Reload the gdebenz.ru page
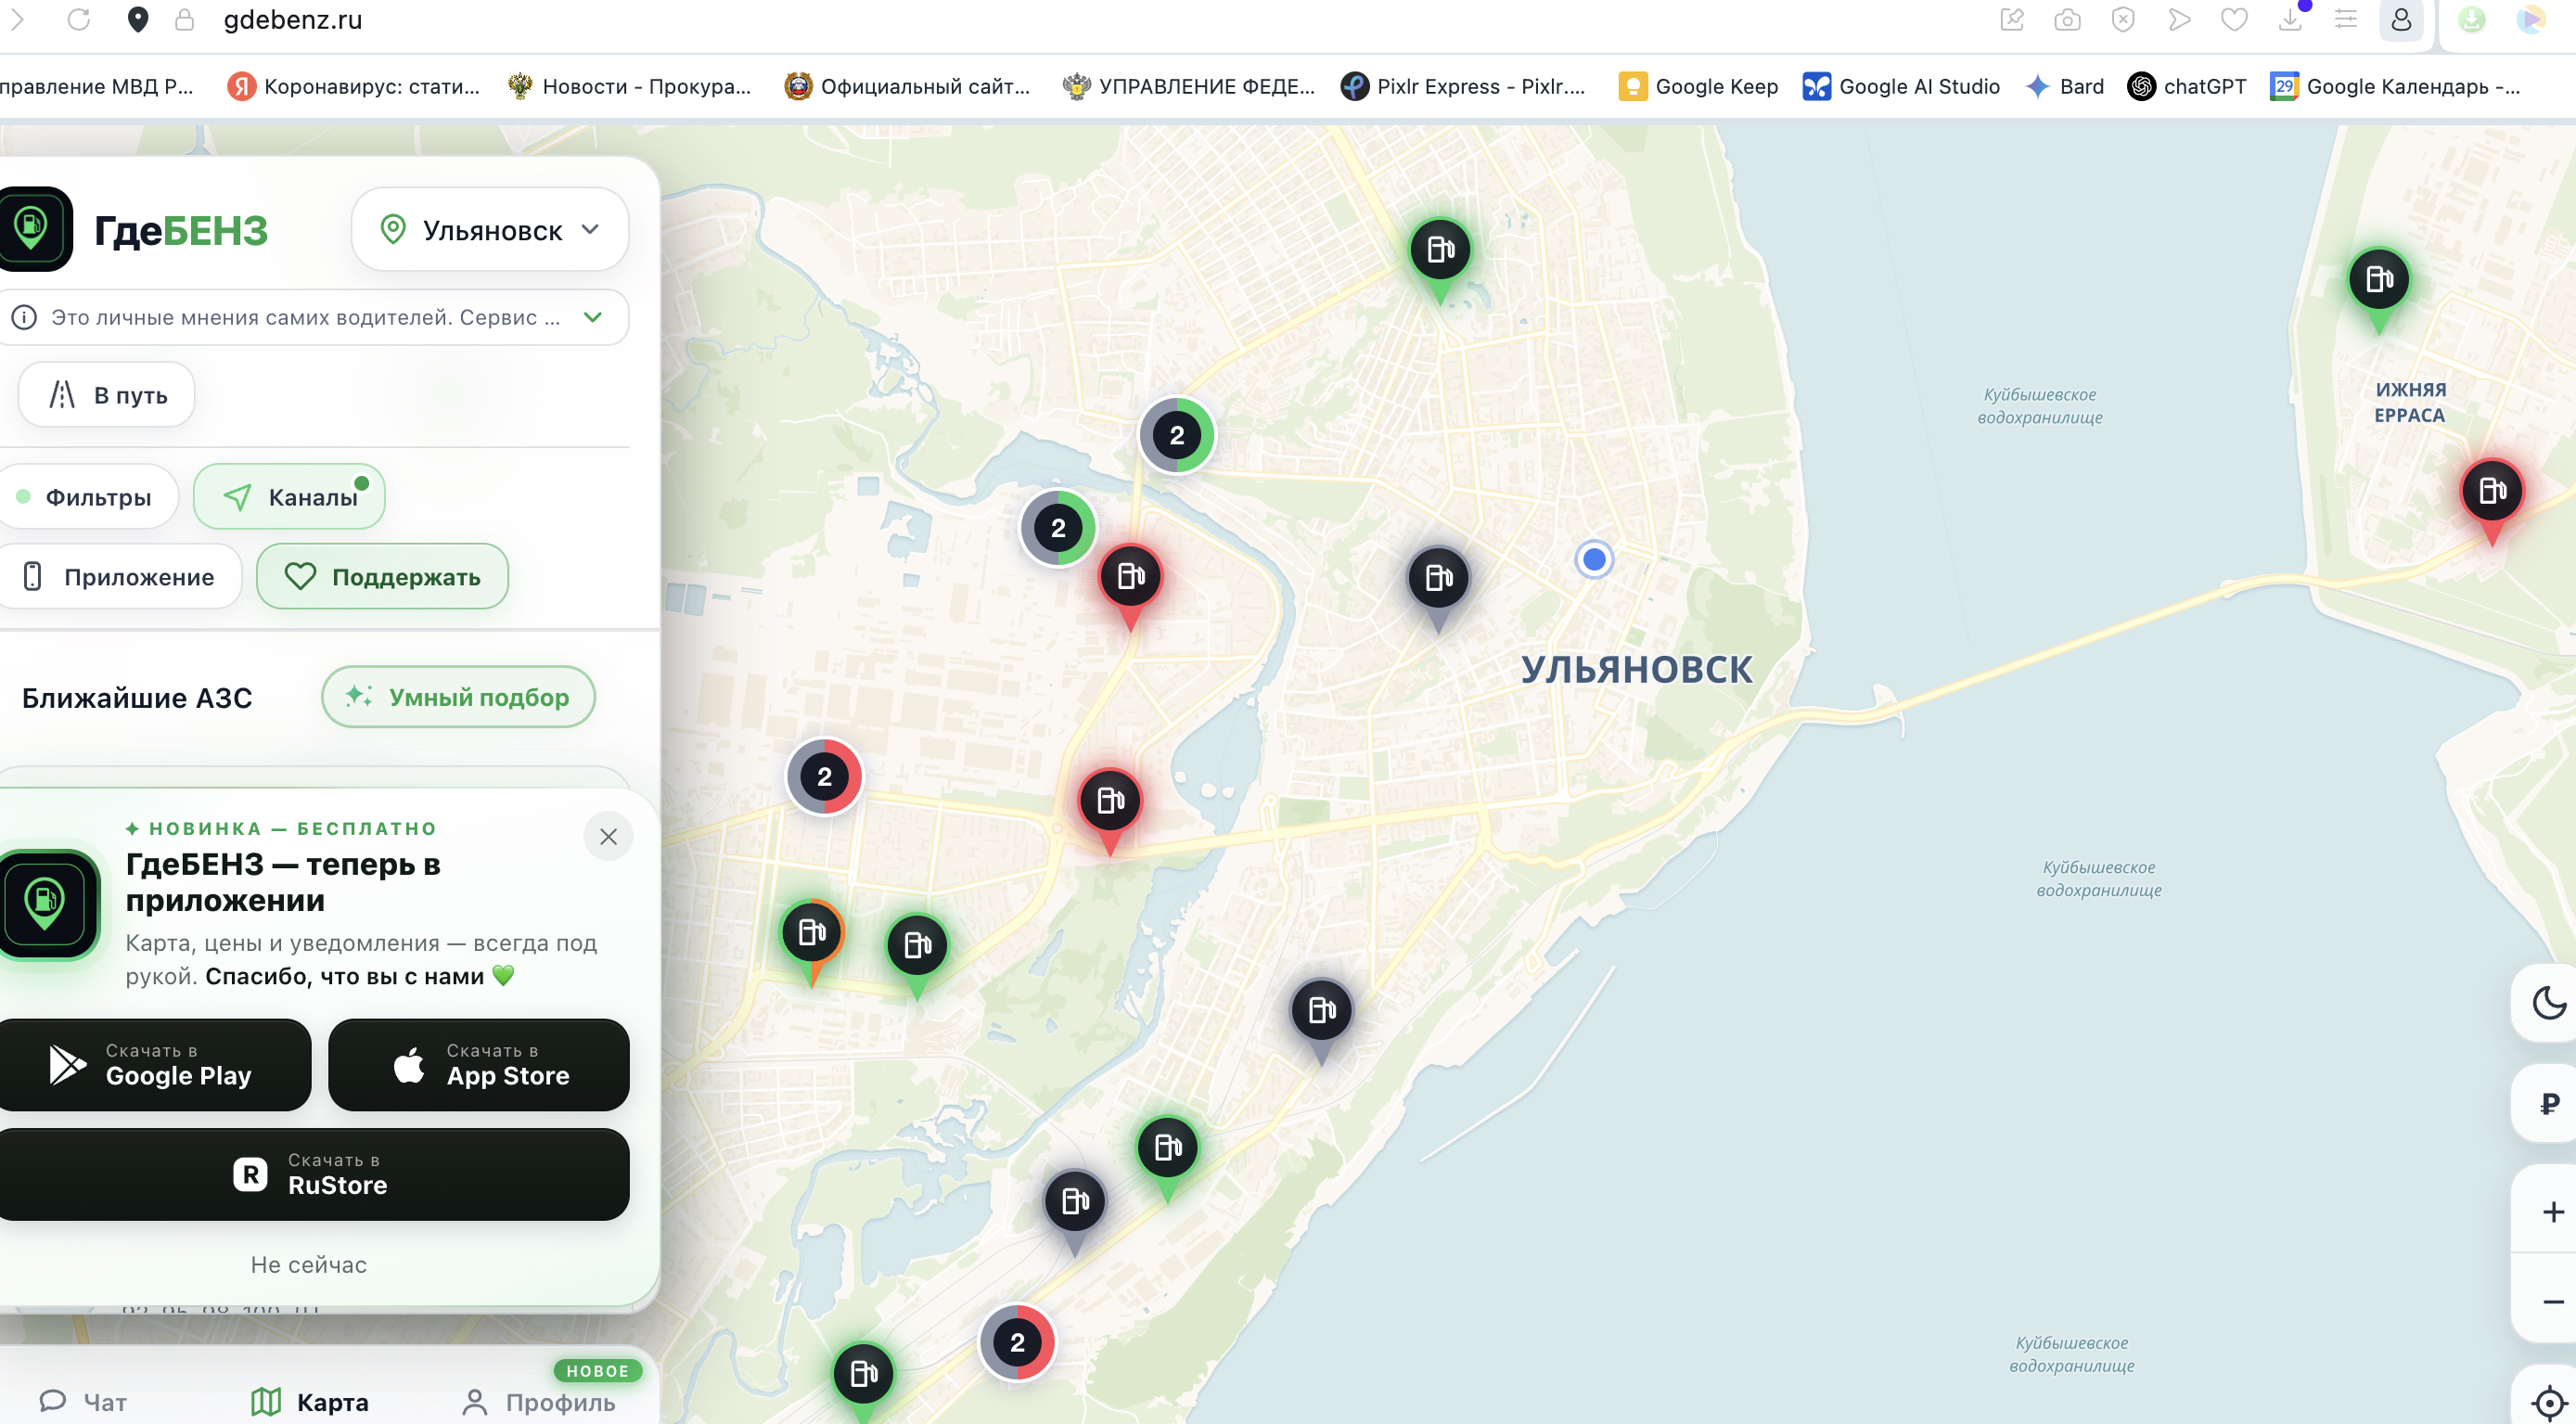Screen dimensions: 2576x1424 79,20
